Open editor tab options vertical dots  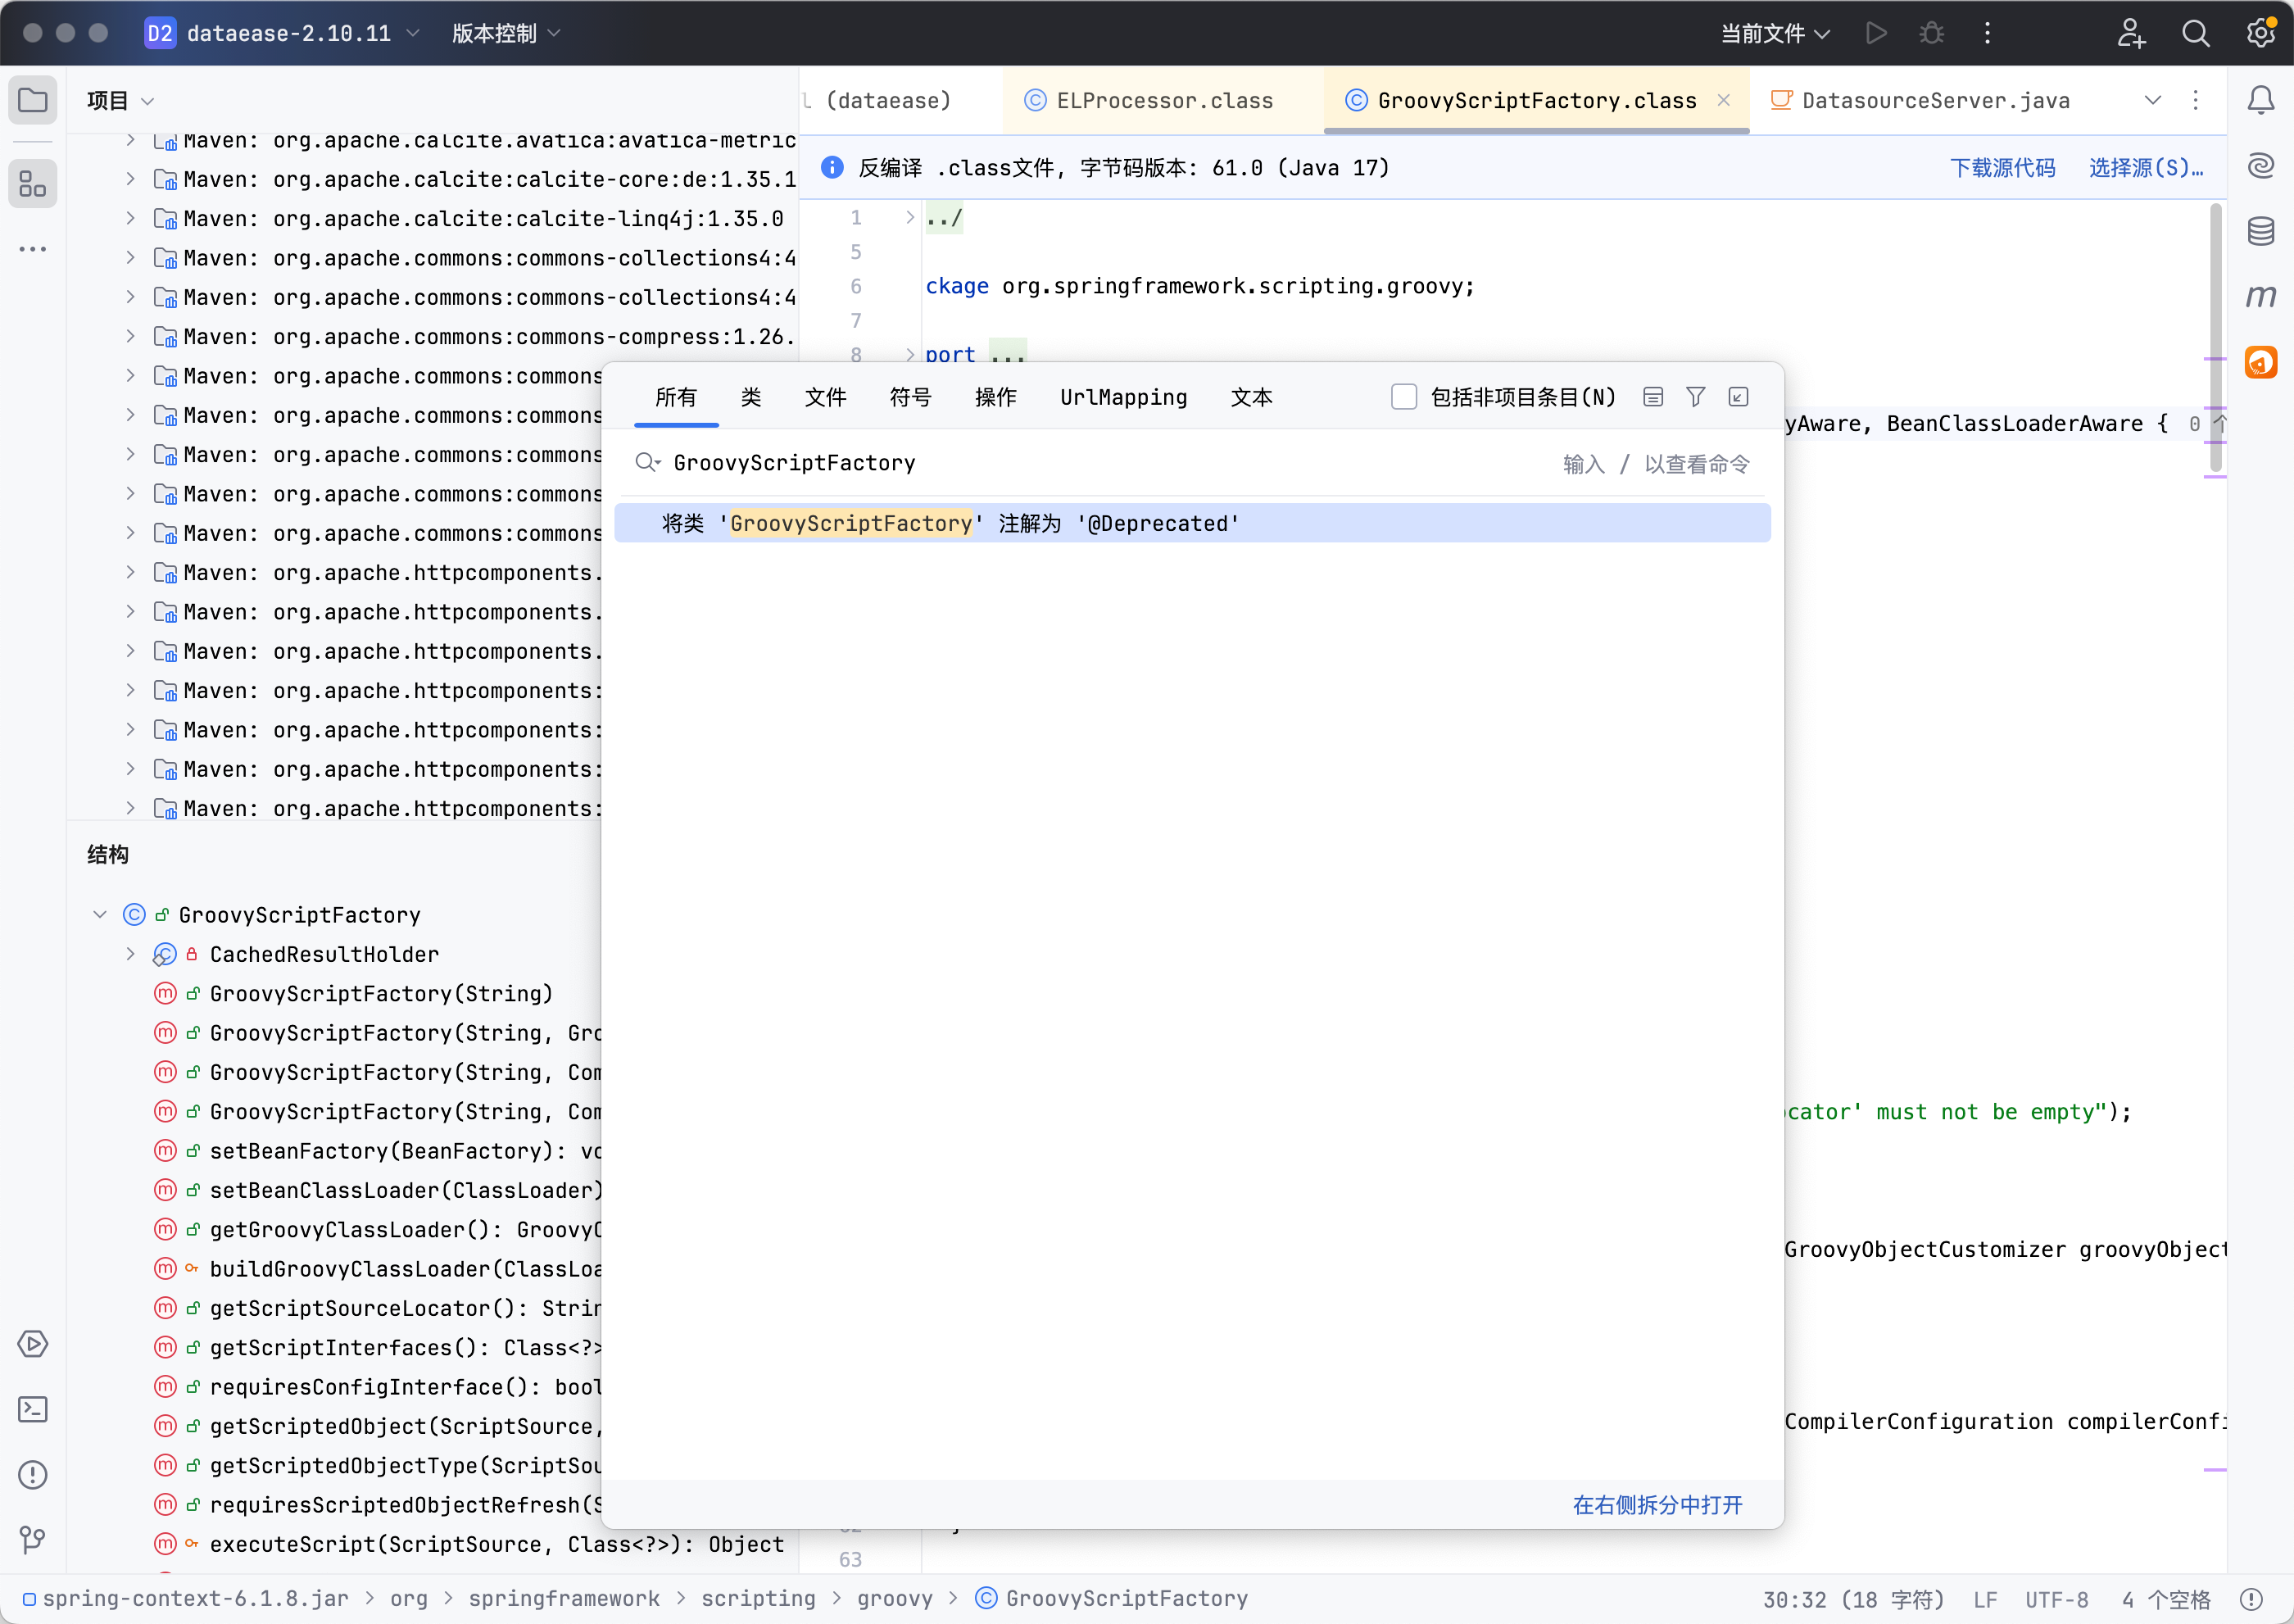pyautogui.click(x=2196, y=100)
